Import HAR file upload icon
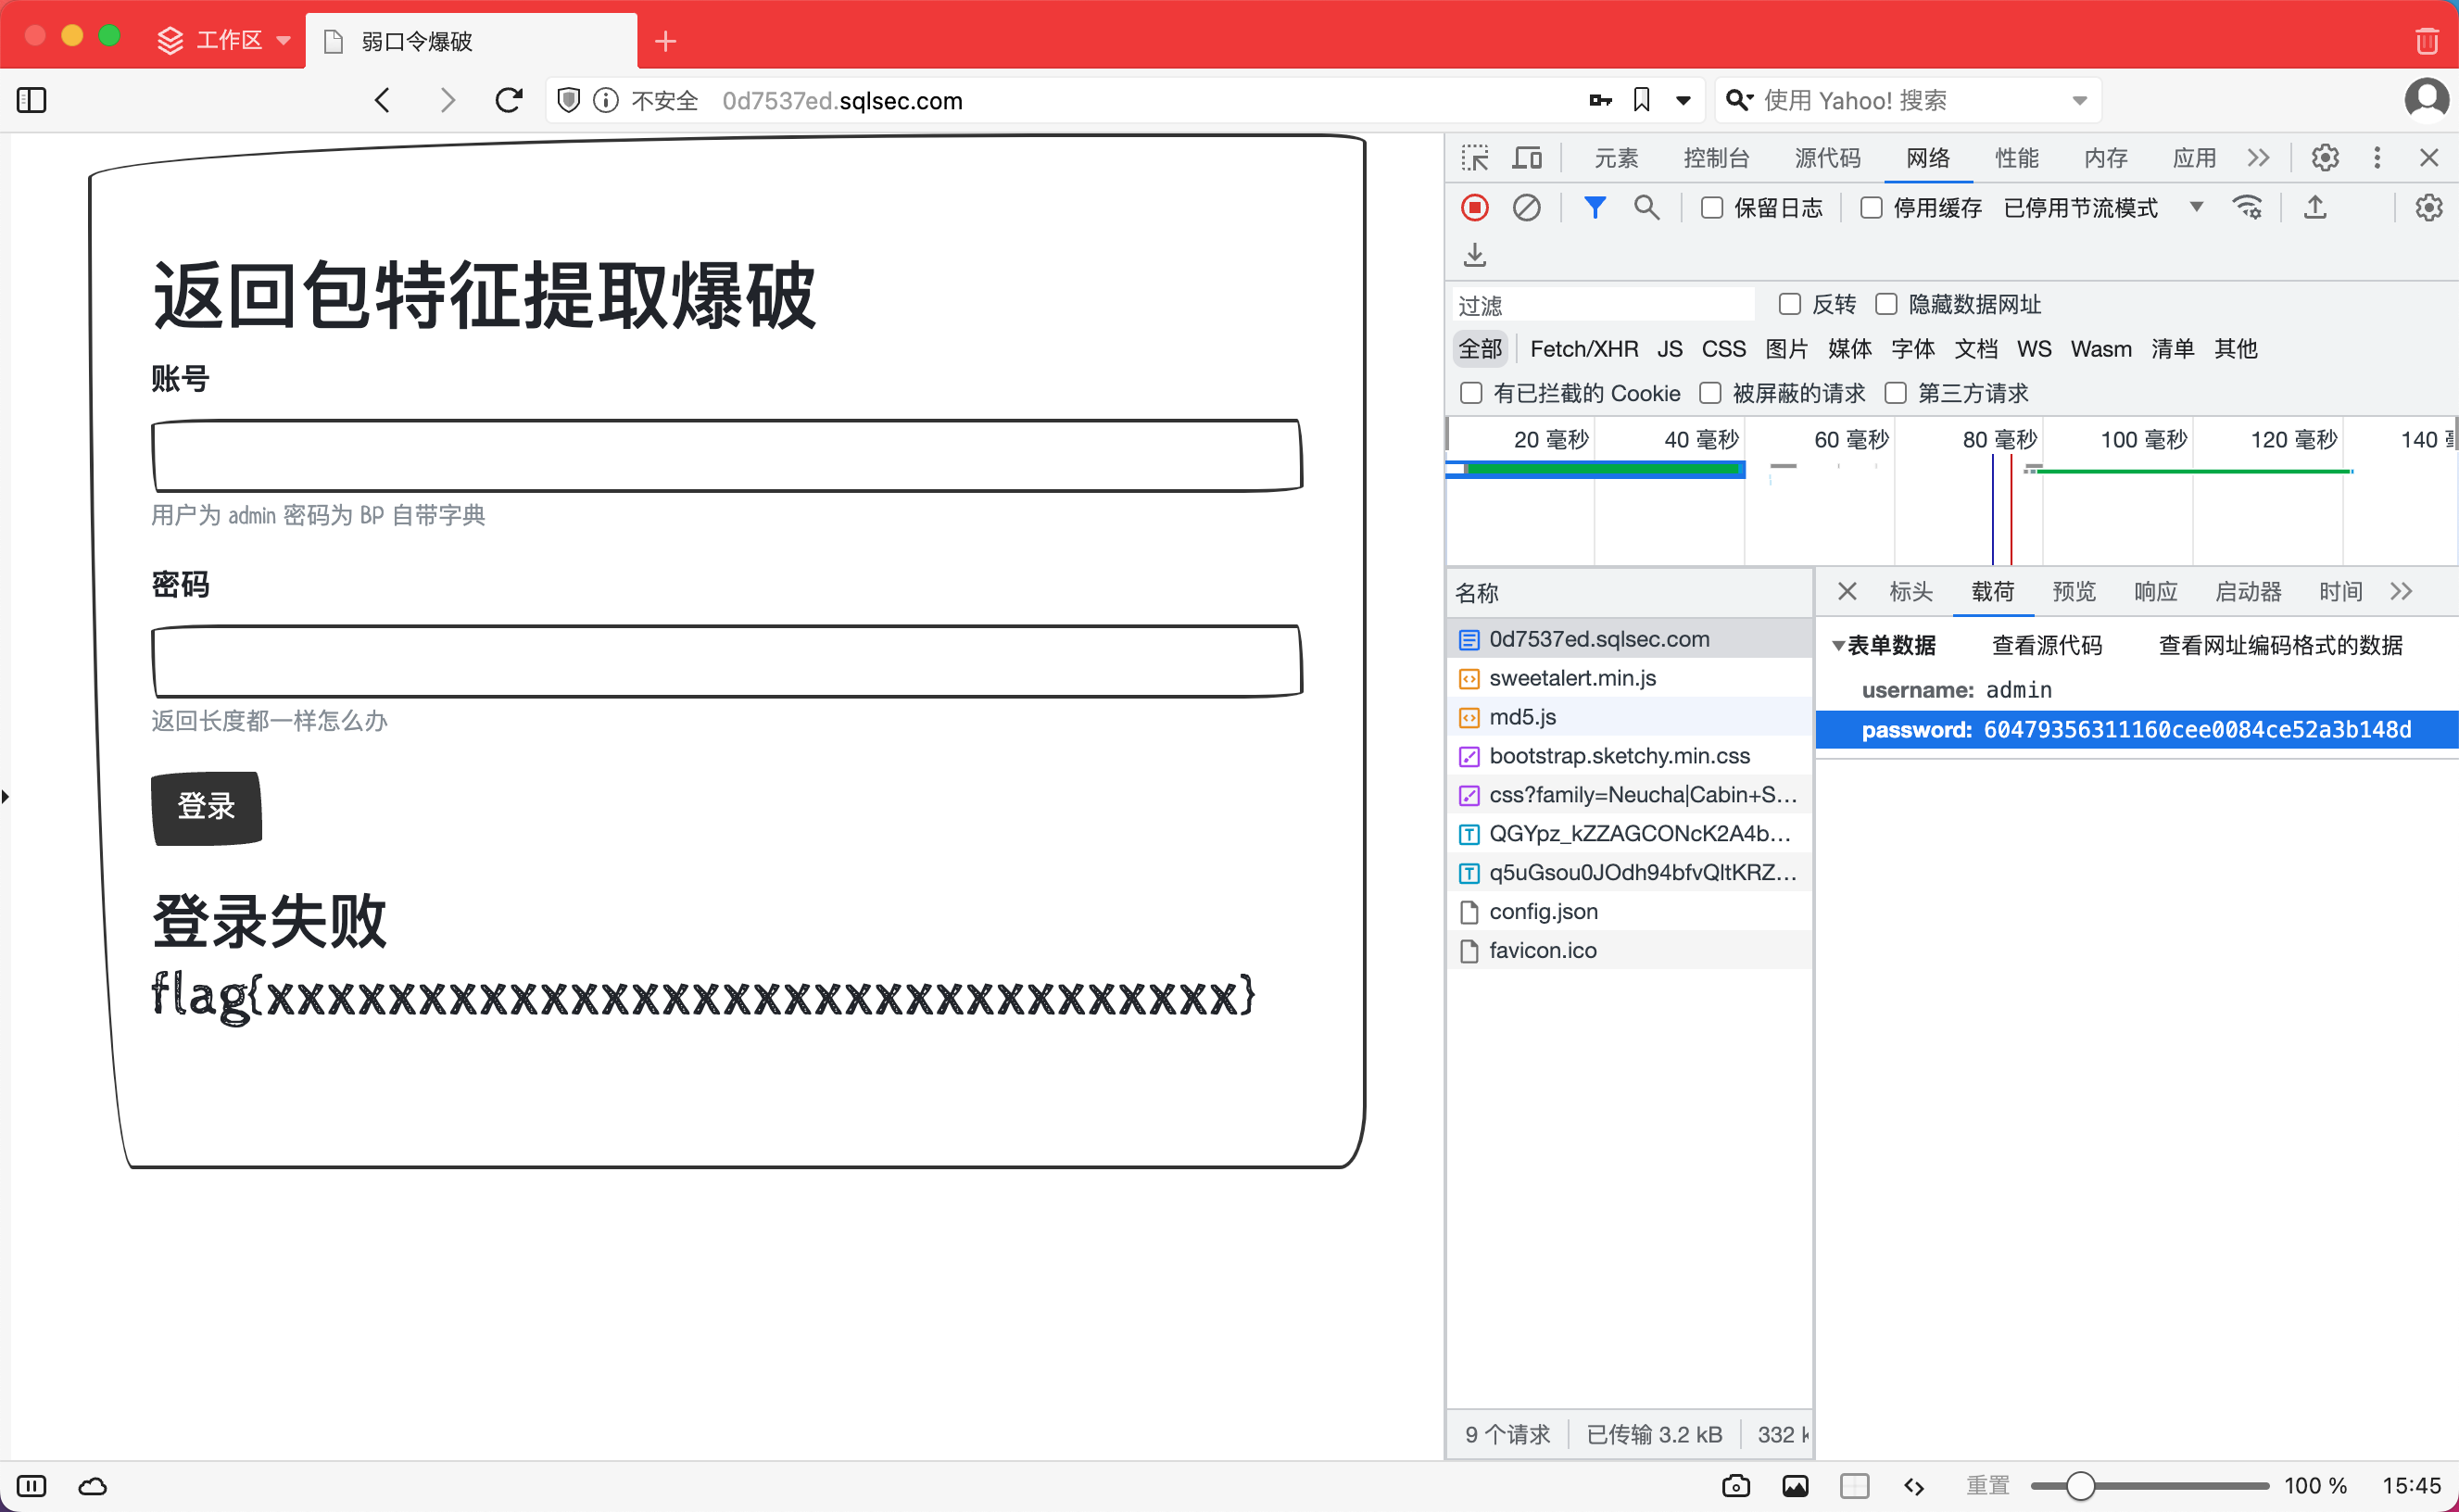Image resolution: width=2459 pixels, height=1512 pixels. 2315,208
